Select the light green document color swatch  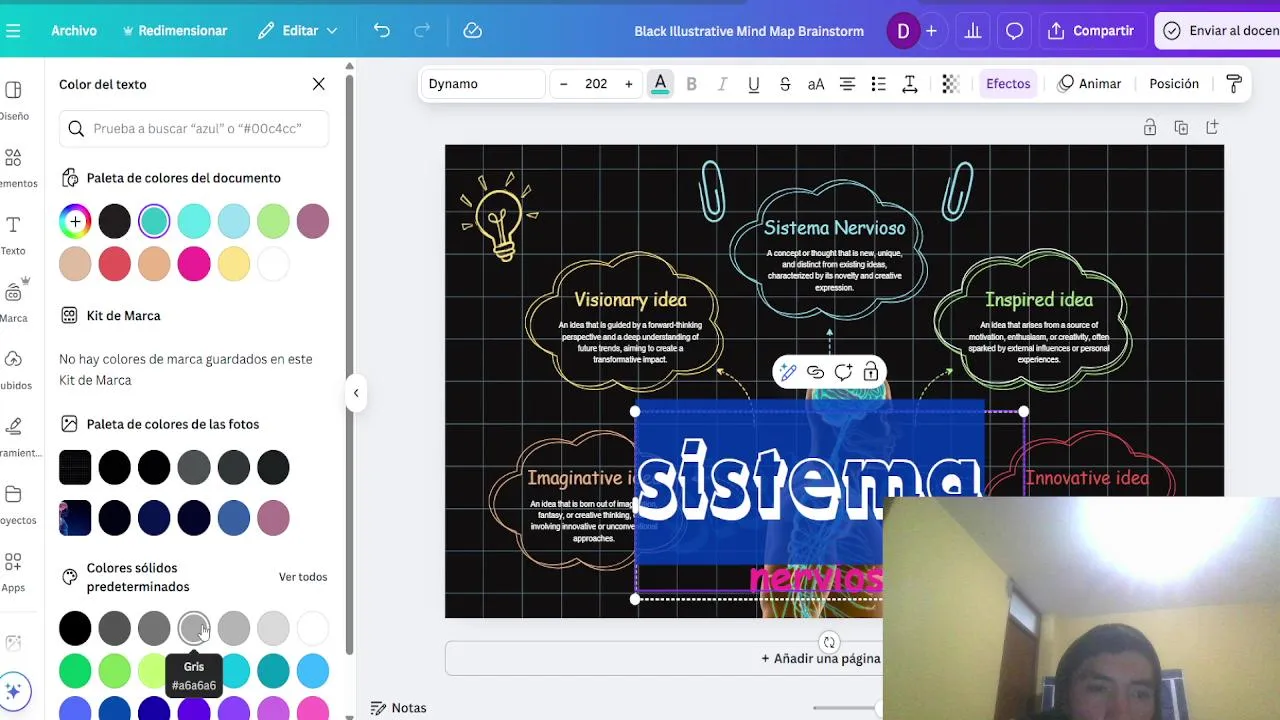(x=273, y=221)
